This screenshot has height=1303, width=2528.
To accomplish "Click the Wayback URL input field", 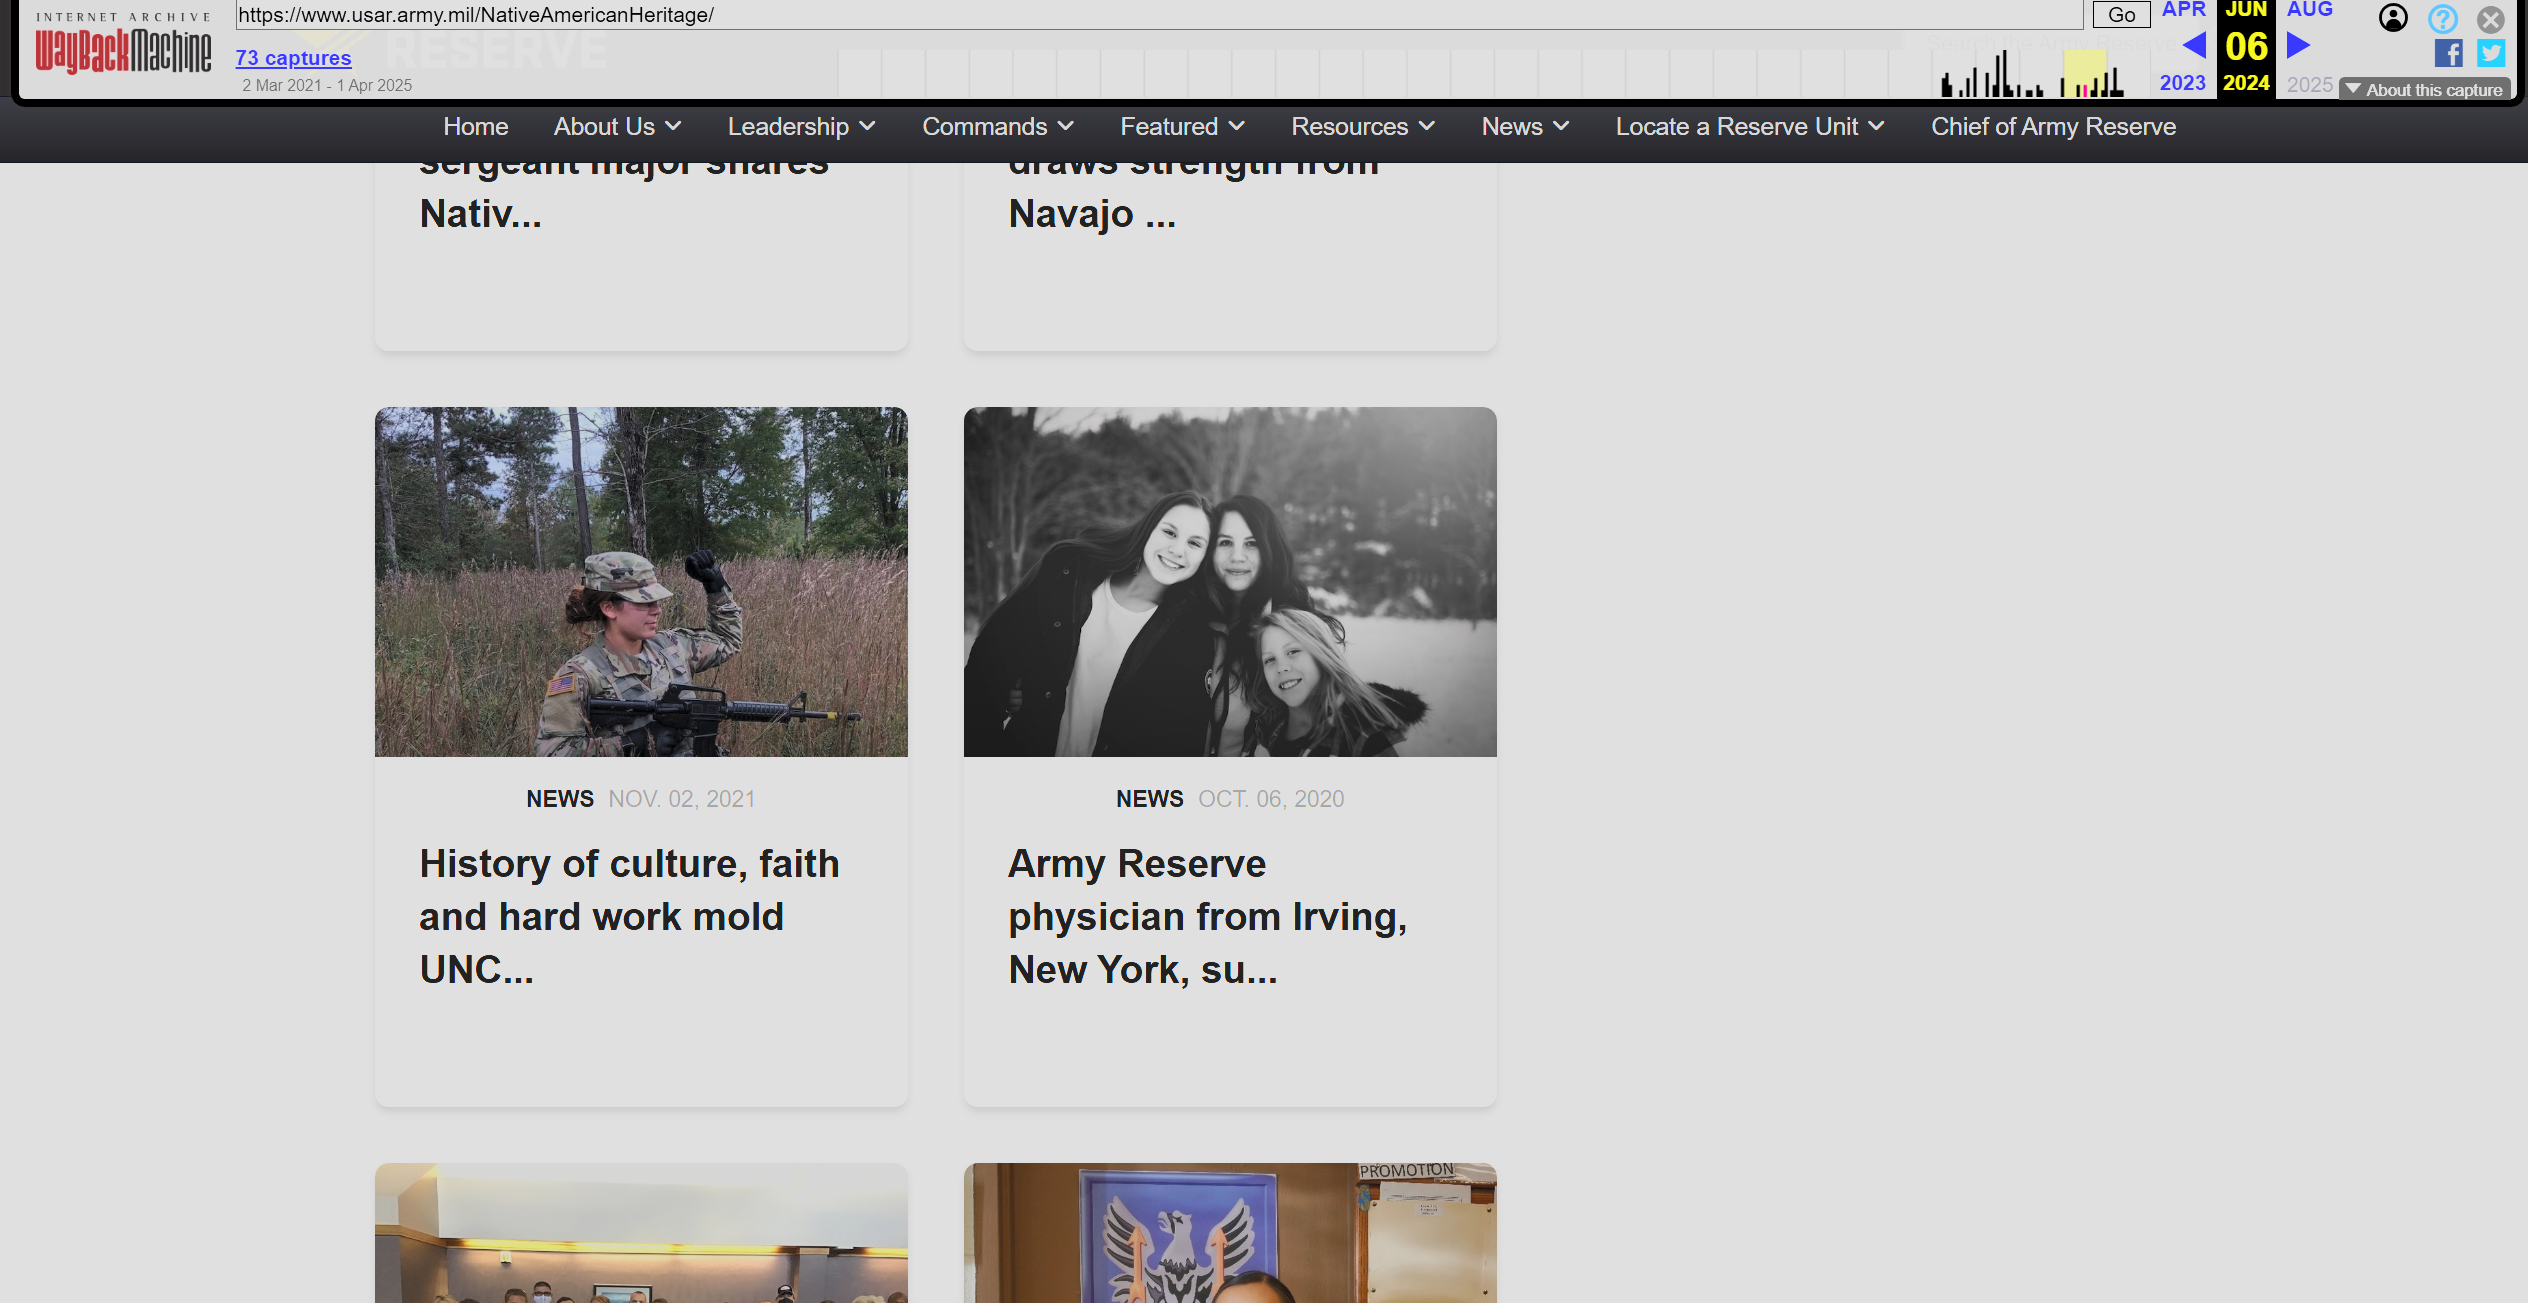I will tap(1158, 15).
